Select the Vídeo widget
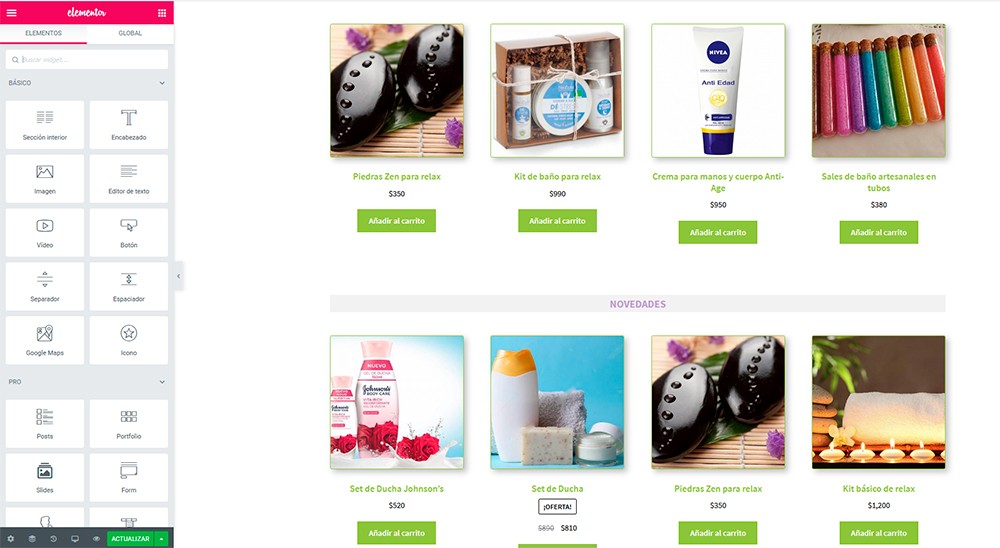Image resolution: width=1000 pixels, height=548 pixels. point(45,232)
